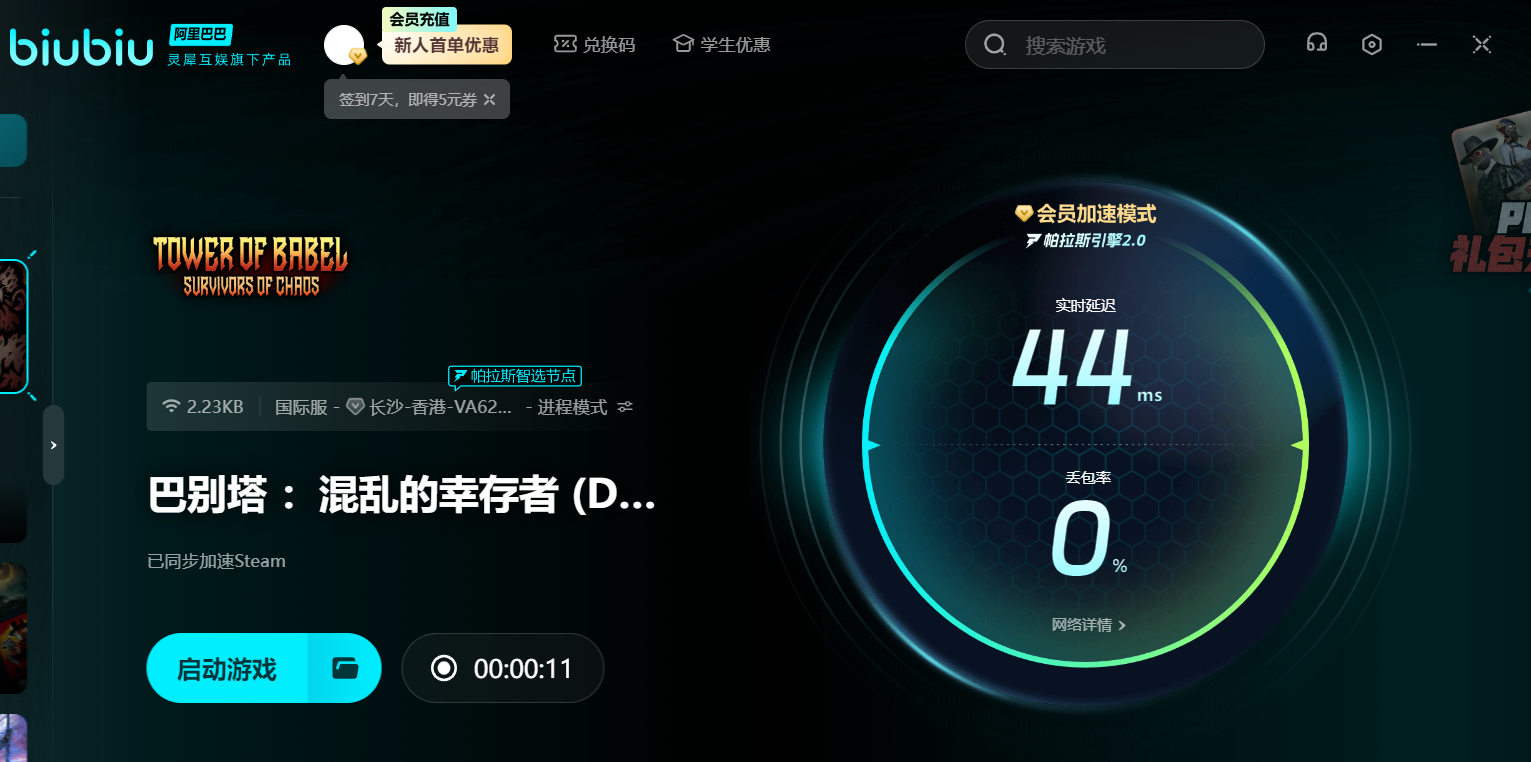This screenshot has width=1531, height=762.
Task: Select the highlighted game thumbnail in sidebar
Action: (13, 327)
